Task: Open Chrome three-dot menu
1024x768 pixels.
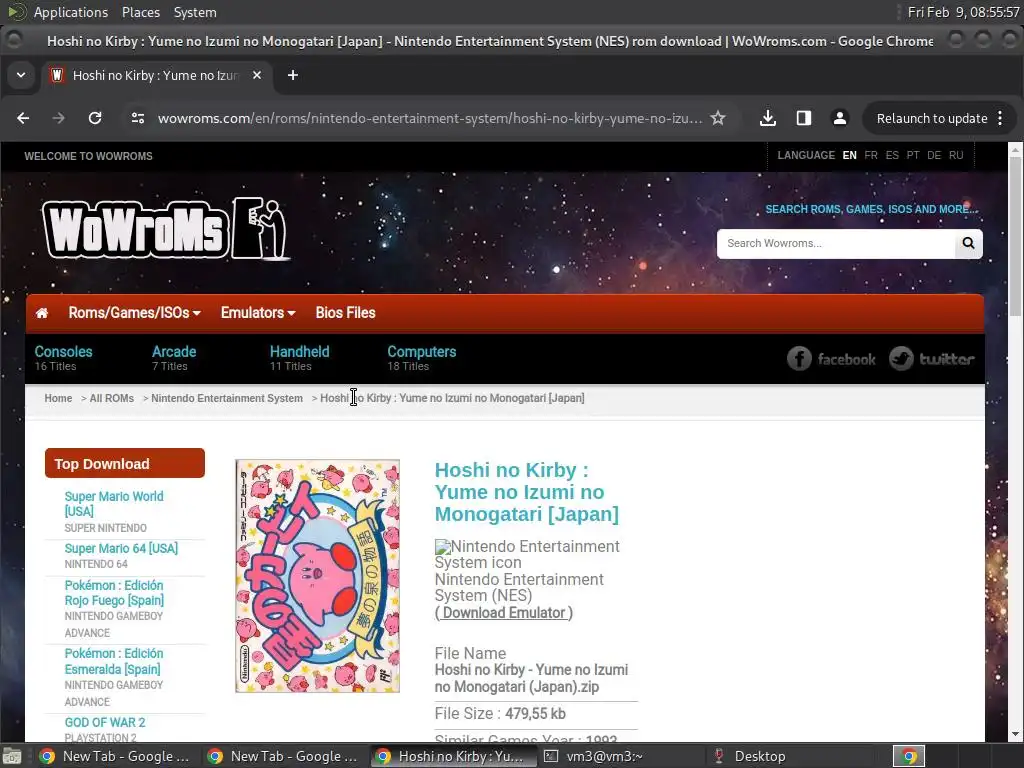Action: point(1000,118)
